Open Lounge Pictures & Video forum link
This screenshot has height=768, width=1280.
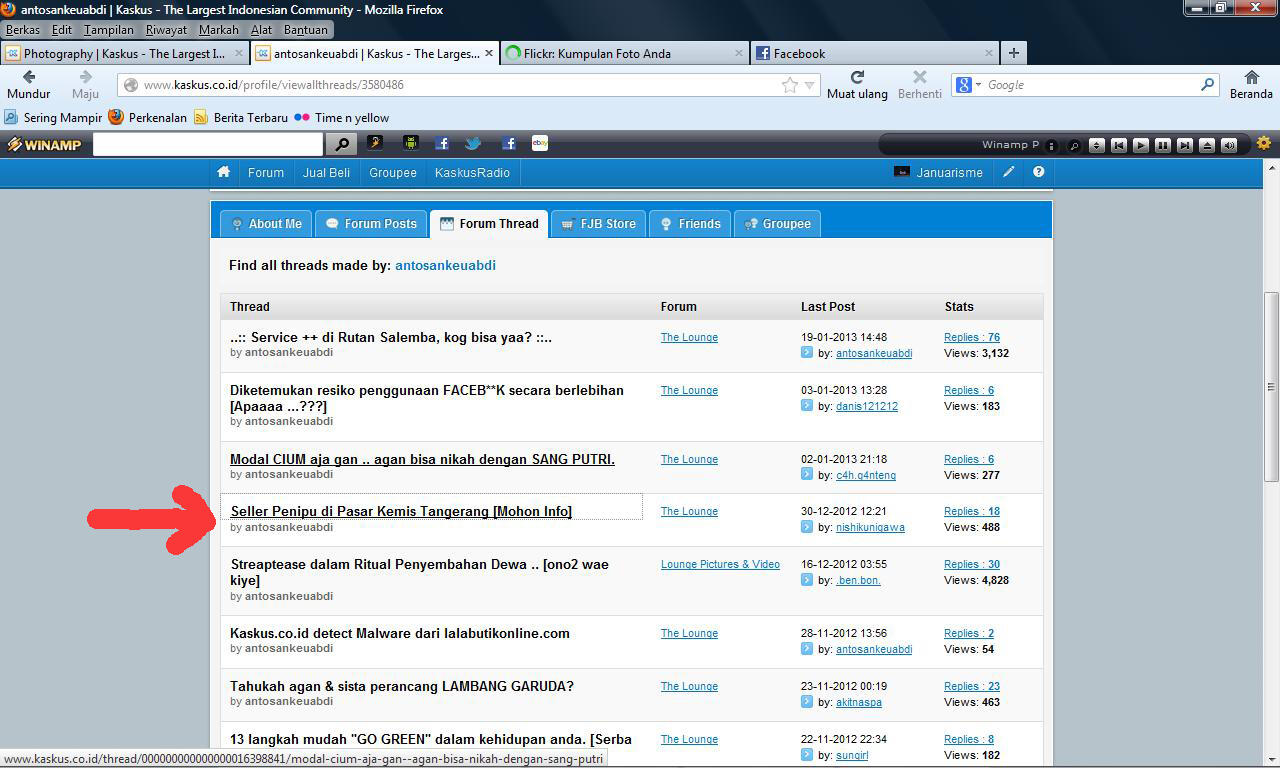720,564
